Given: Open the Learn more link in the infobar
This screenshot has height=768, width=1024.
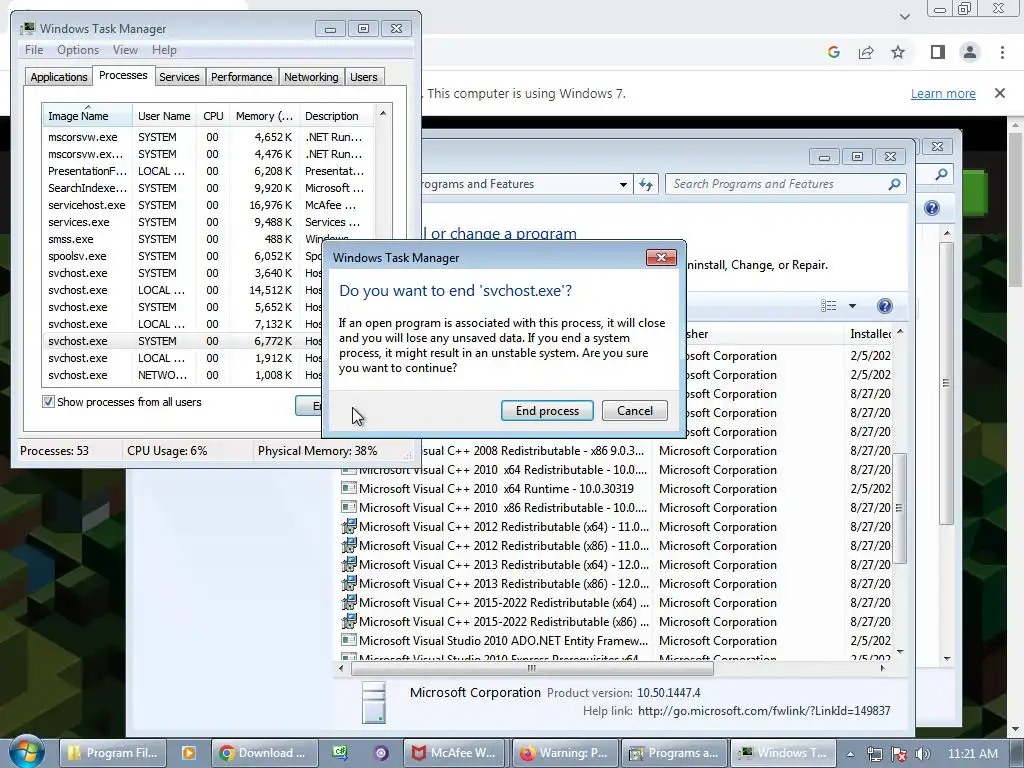Looking at the screenshot, I should click(x=943, y=93).
